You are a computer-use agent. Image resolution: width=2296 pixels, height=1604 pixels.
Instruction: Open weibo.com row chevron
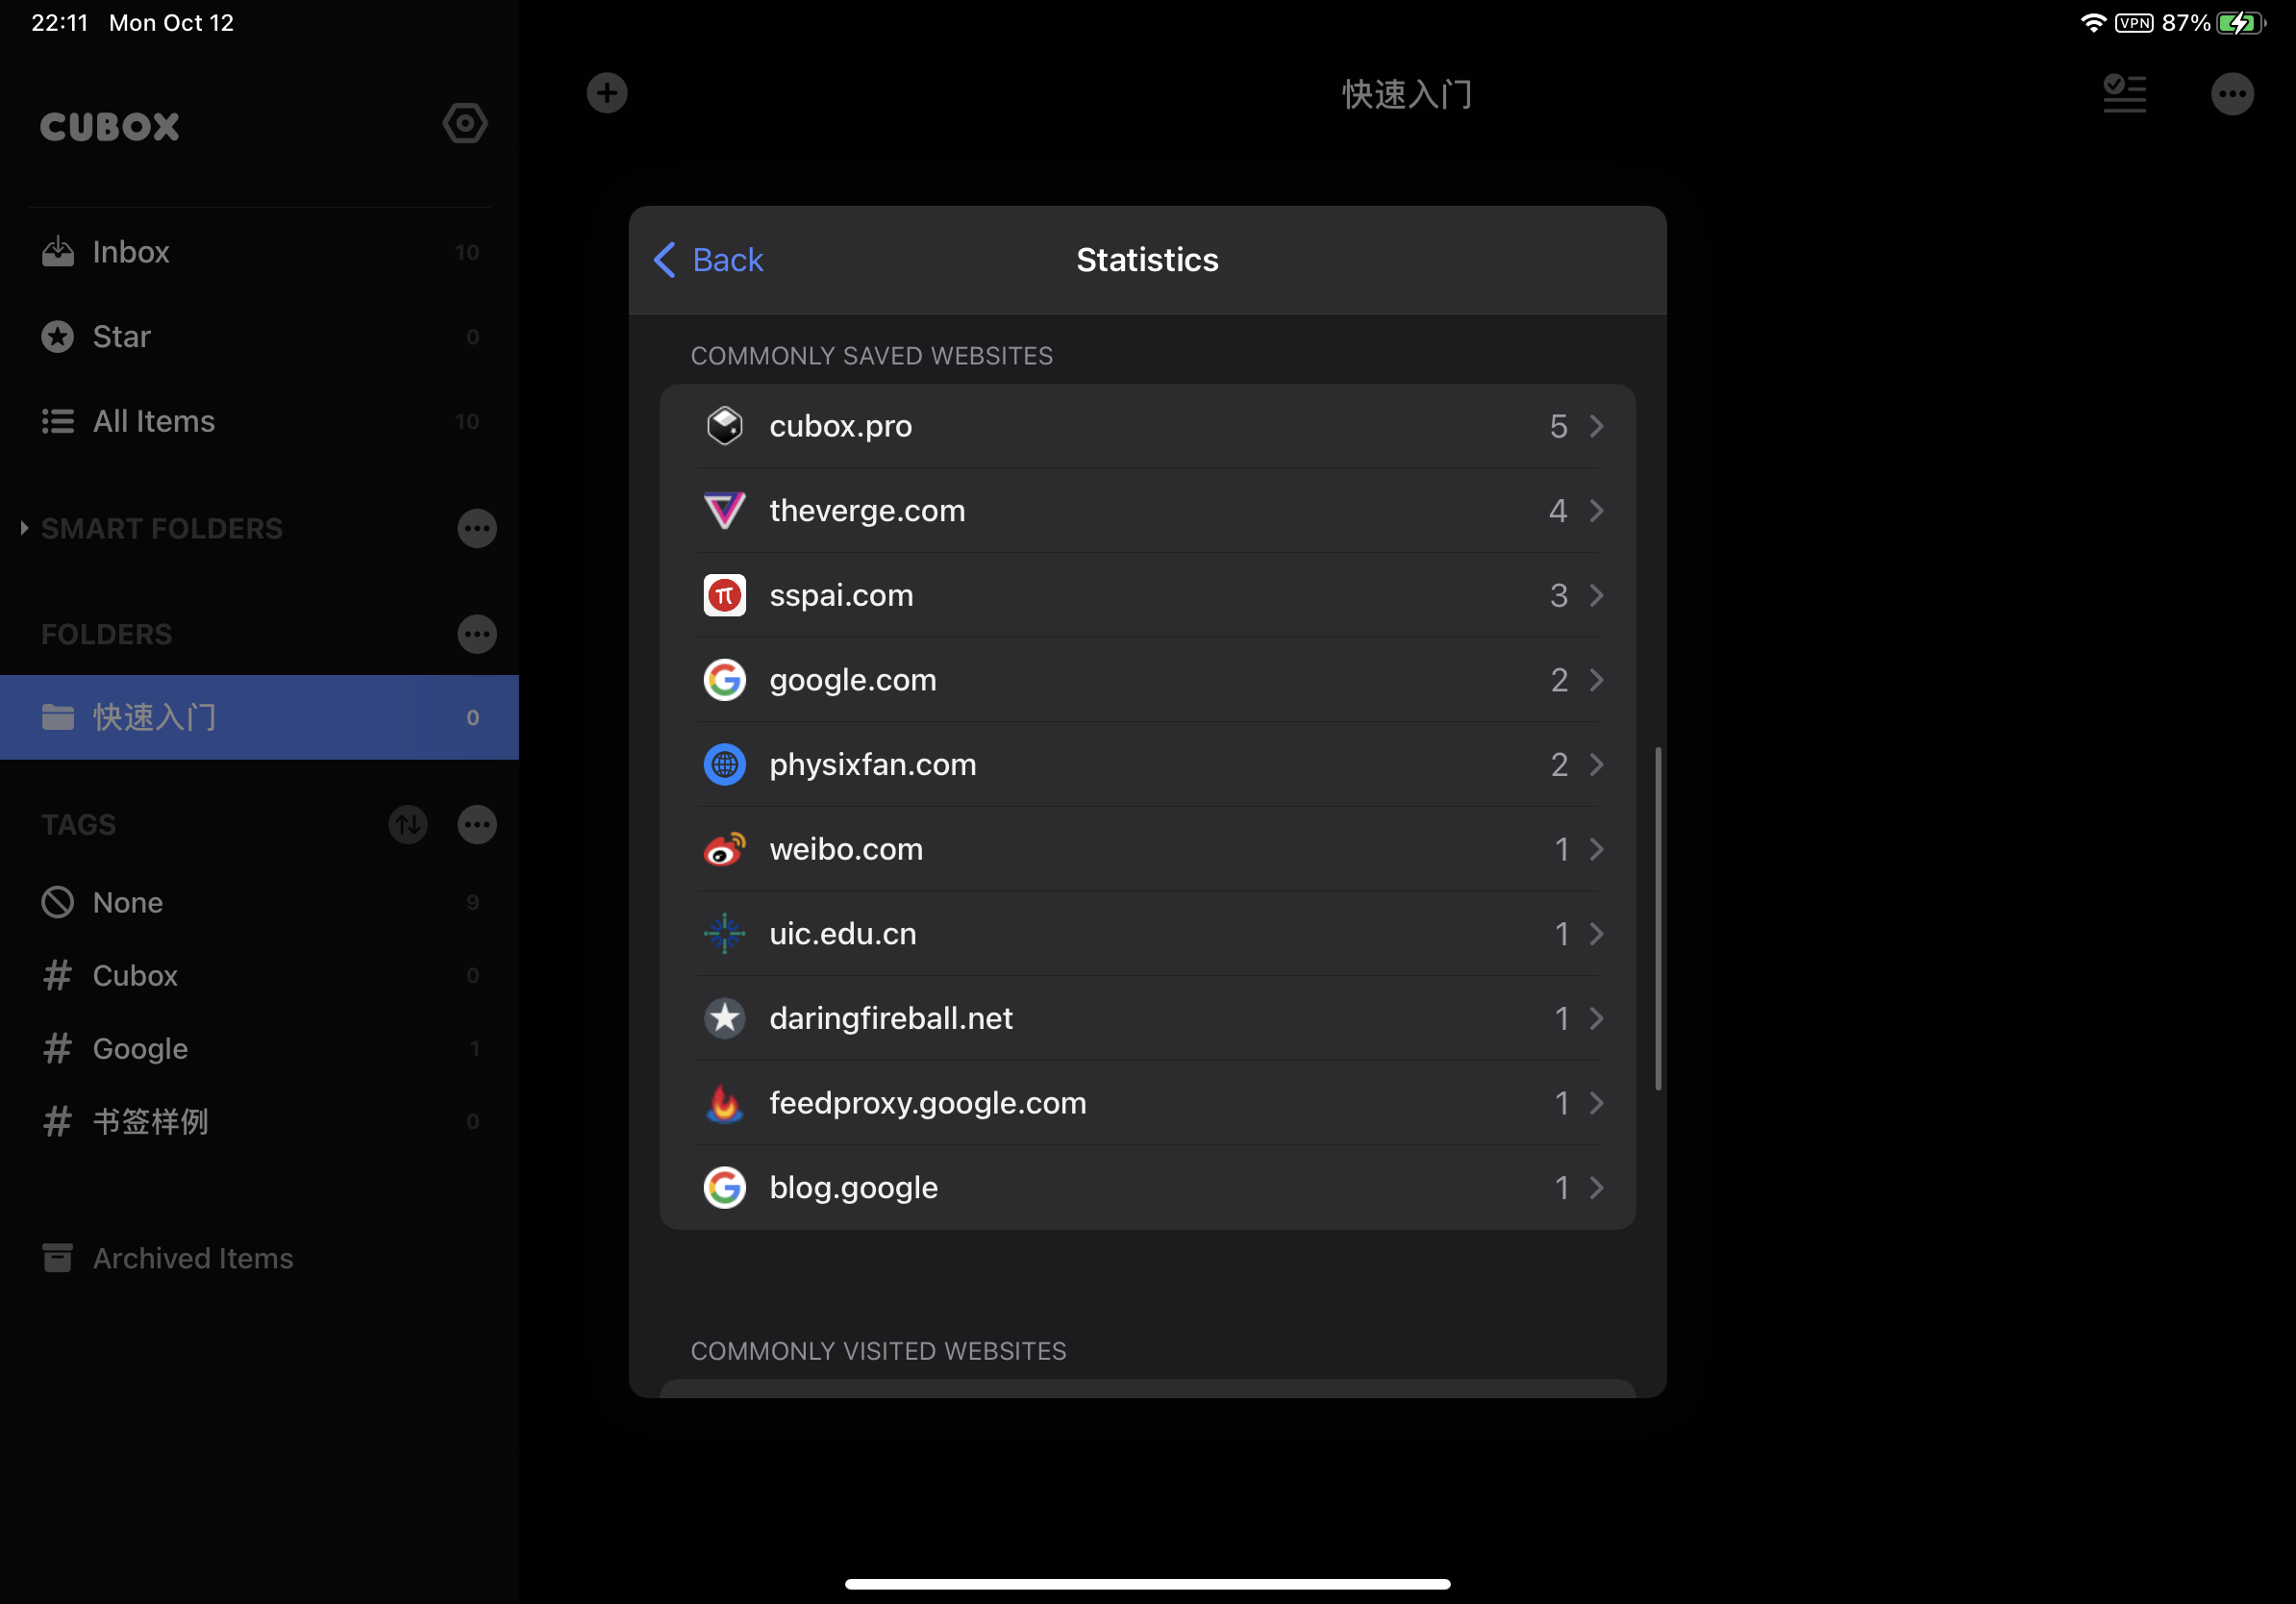coord(1597,849)
